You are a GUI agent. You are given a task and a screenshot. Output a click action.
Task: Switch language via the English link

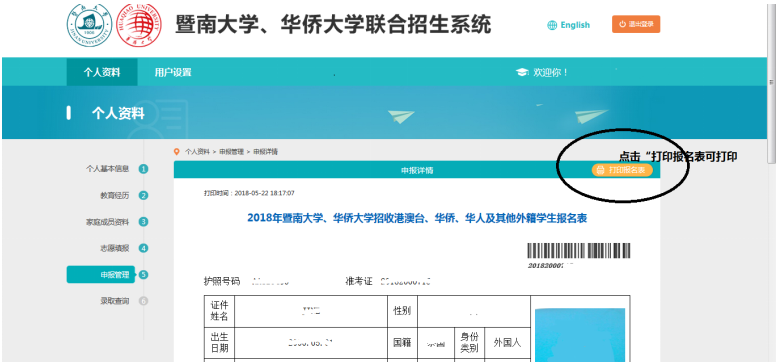[x=575, y=25]
